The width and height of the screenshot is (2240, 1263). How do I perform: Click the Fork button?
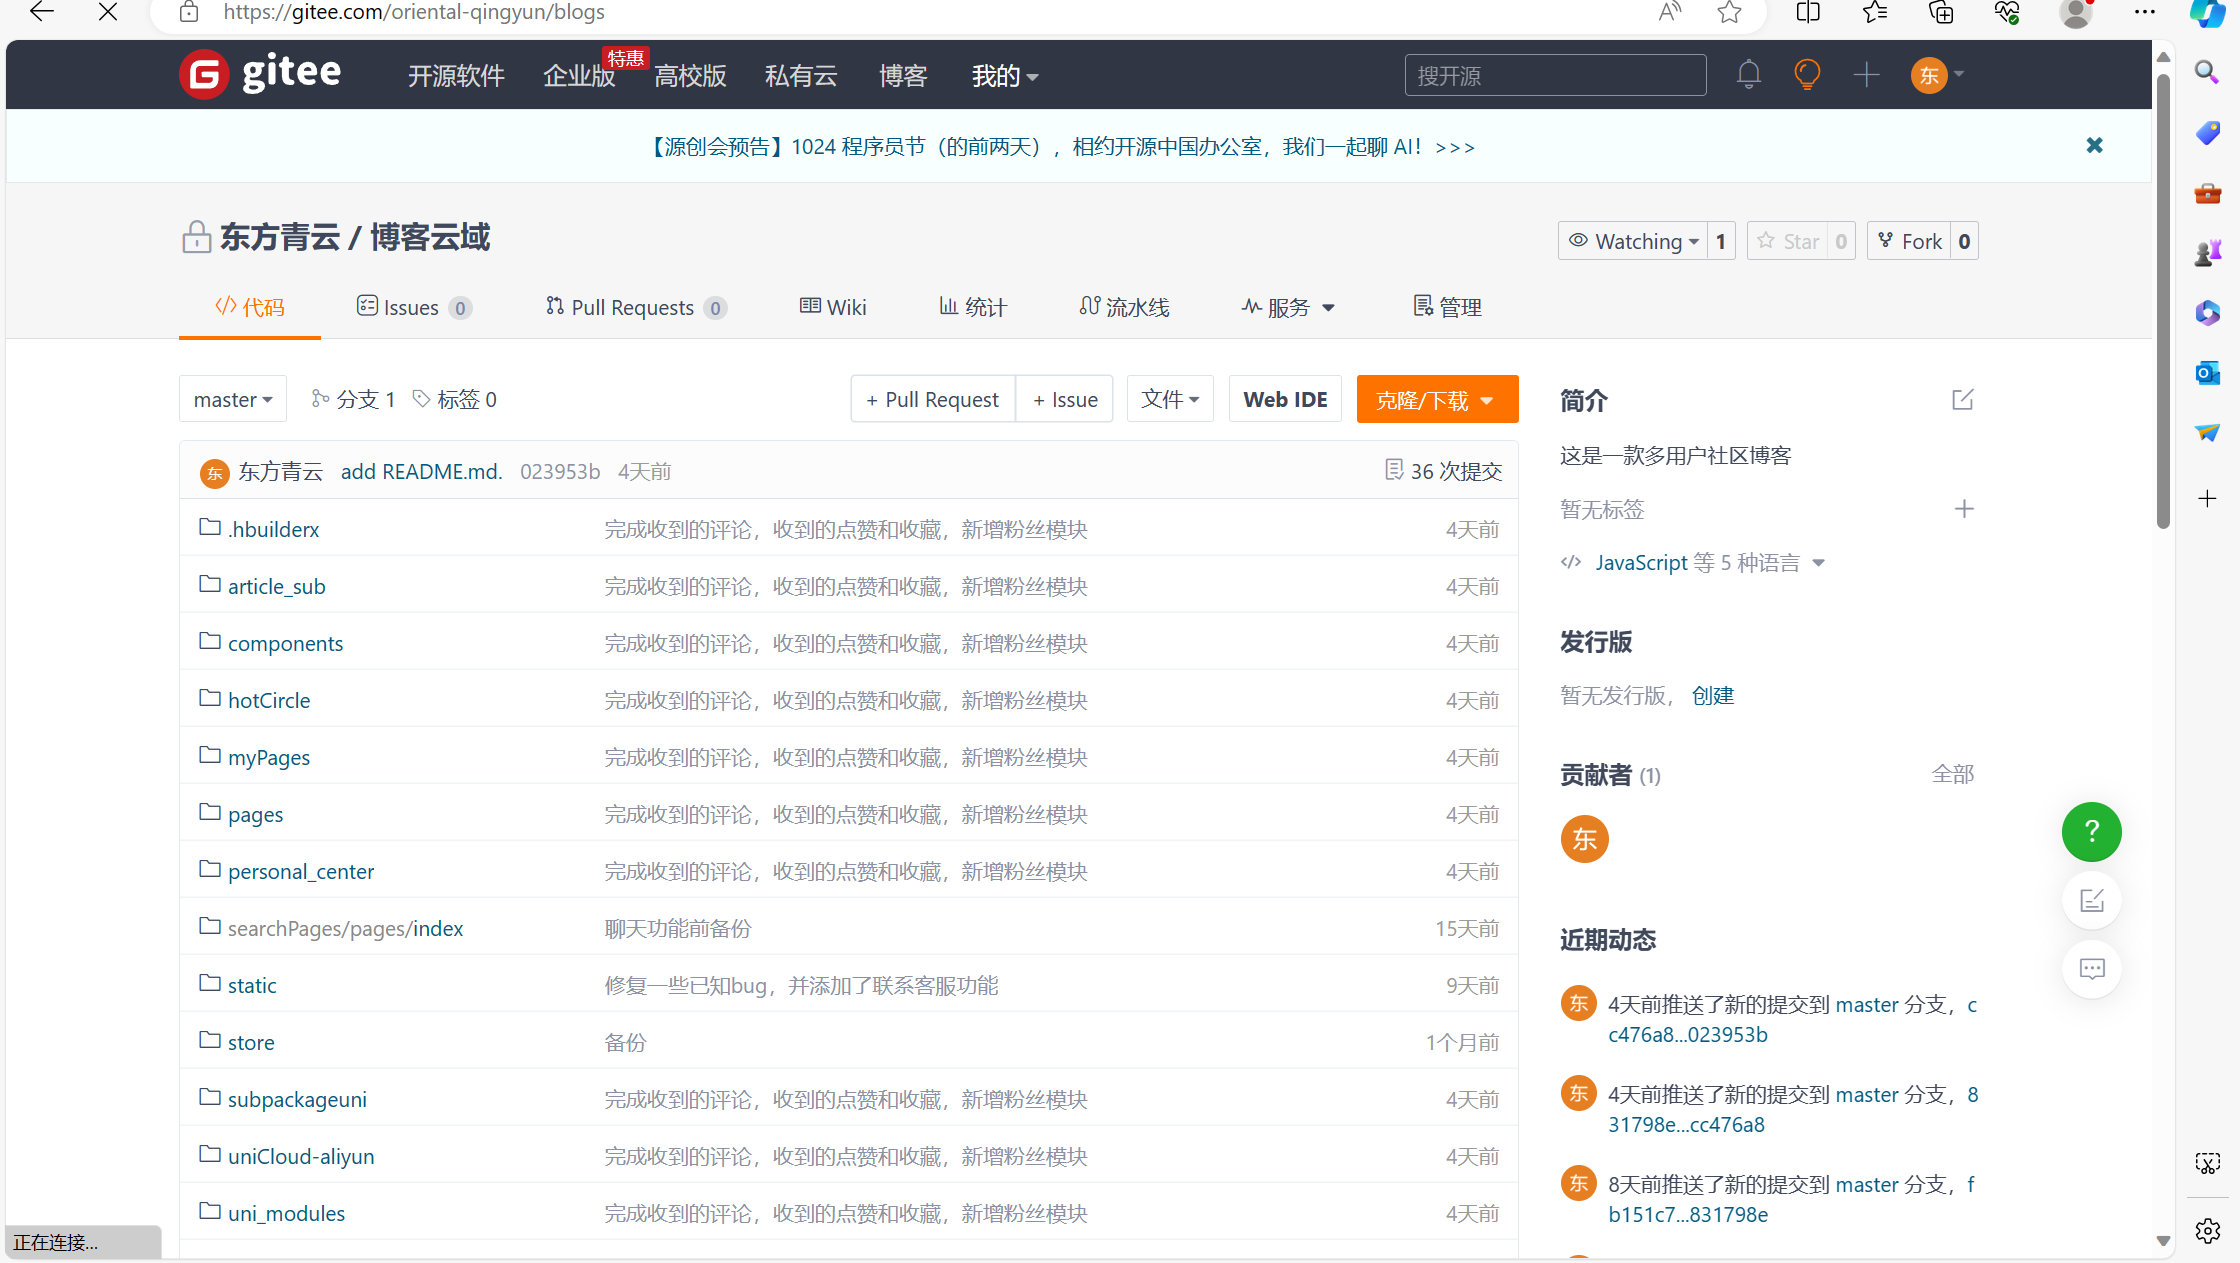pos(1909,241)
